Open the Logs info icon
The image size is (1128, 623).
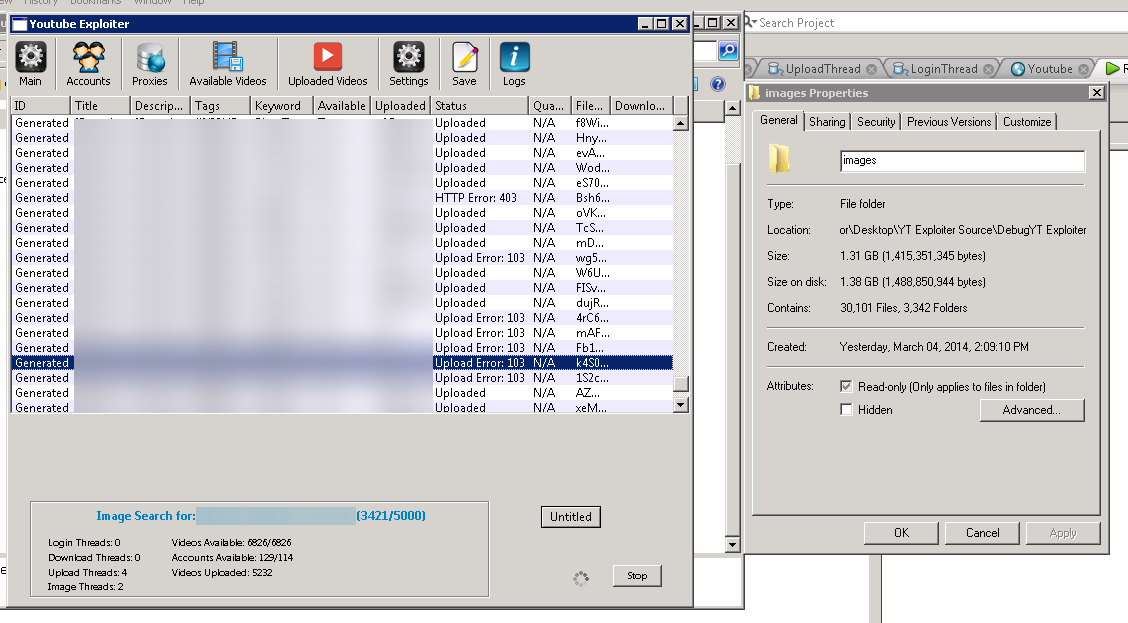(x=514, y=63)
